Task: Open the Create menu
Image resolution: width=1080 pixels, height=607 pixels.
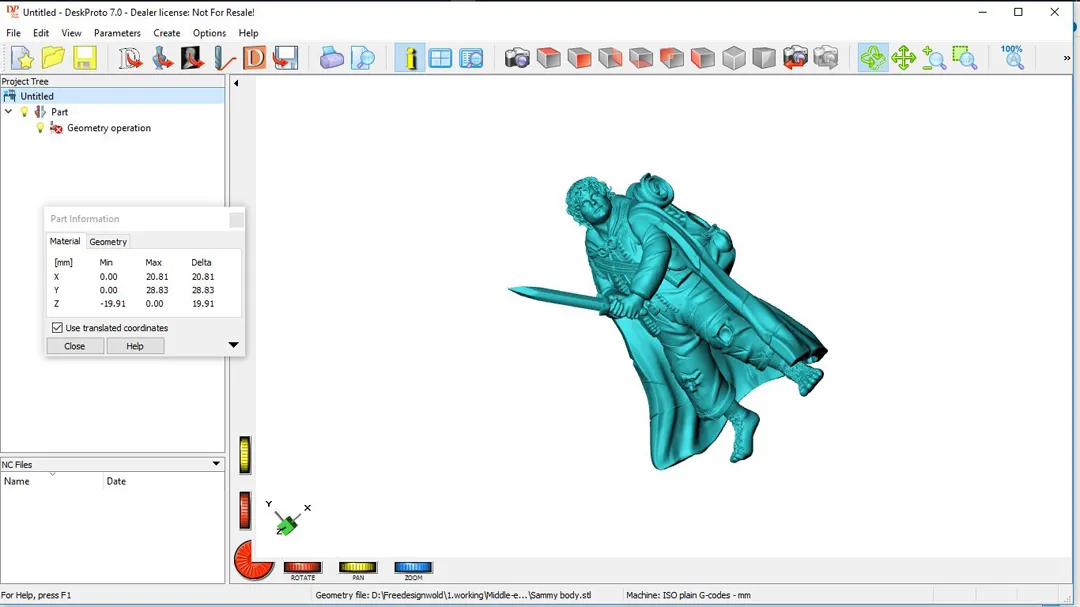Action: (x=167, y=33)
